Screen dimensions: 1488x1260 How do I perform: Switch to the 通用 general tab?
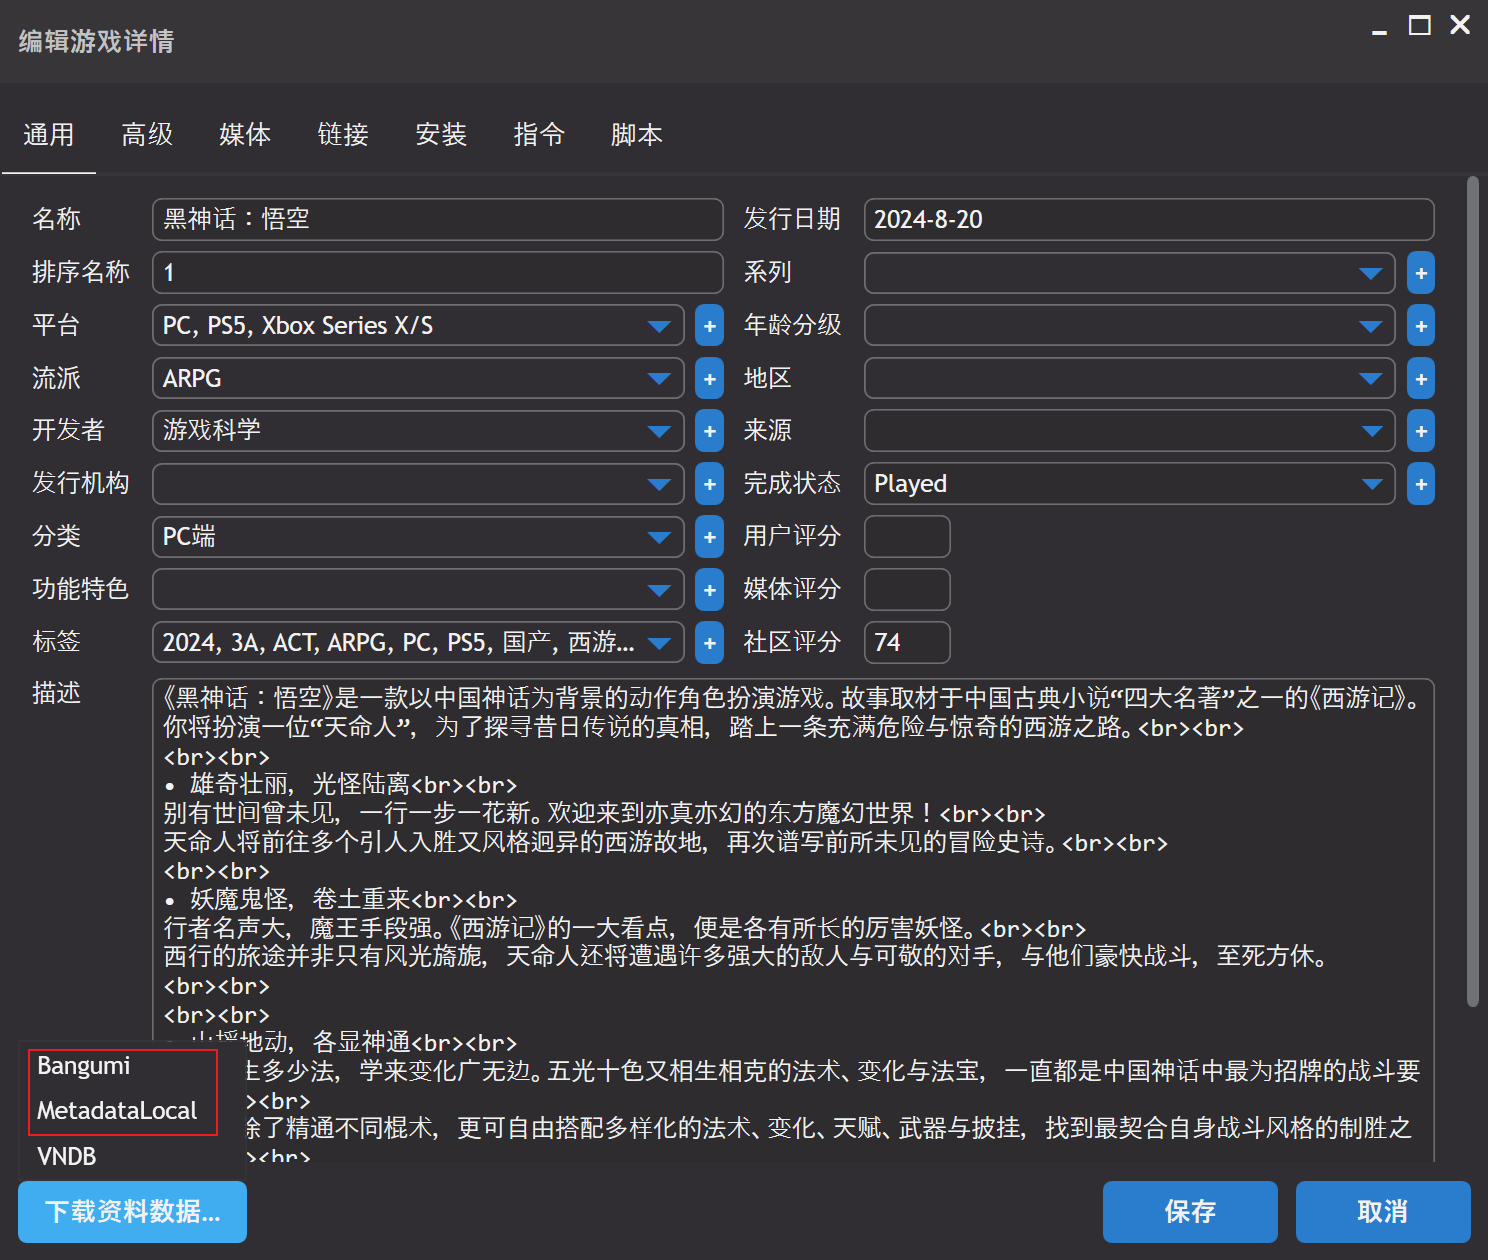(49, 135)
